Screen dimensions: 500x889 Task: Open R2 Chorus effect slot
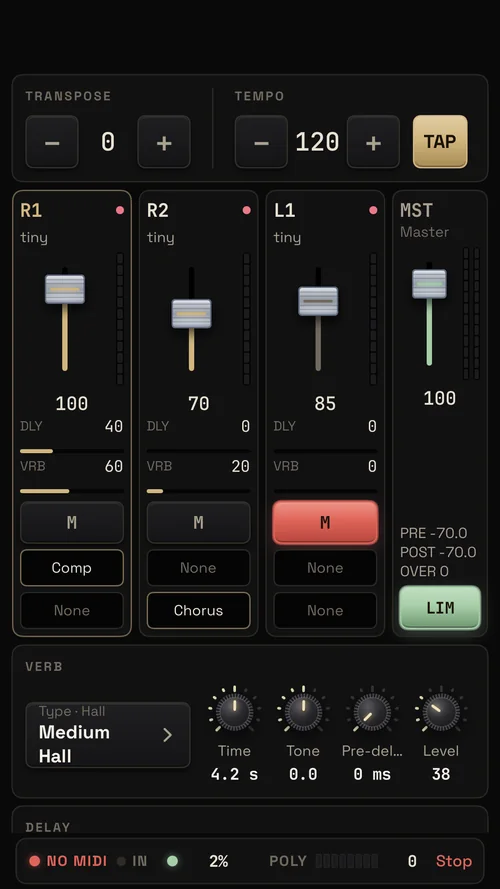(x=198, y=611)
